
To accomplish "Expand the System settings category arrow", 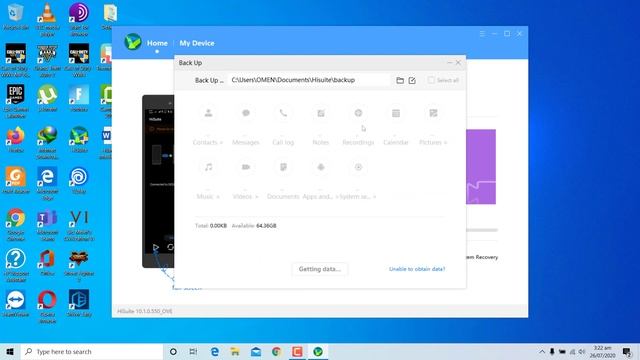I will point(374,197).
